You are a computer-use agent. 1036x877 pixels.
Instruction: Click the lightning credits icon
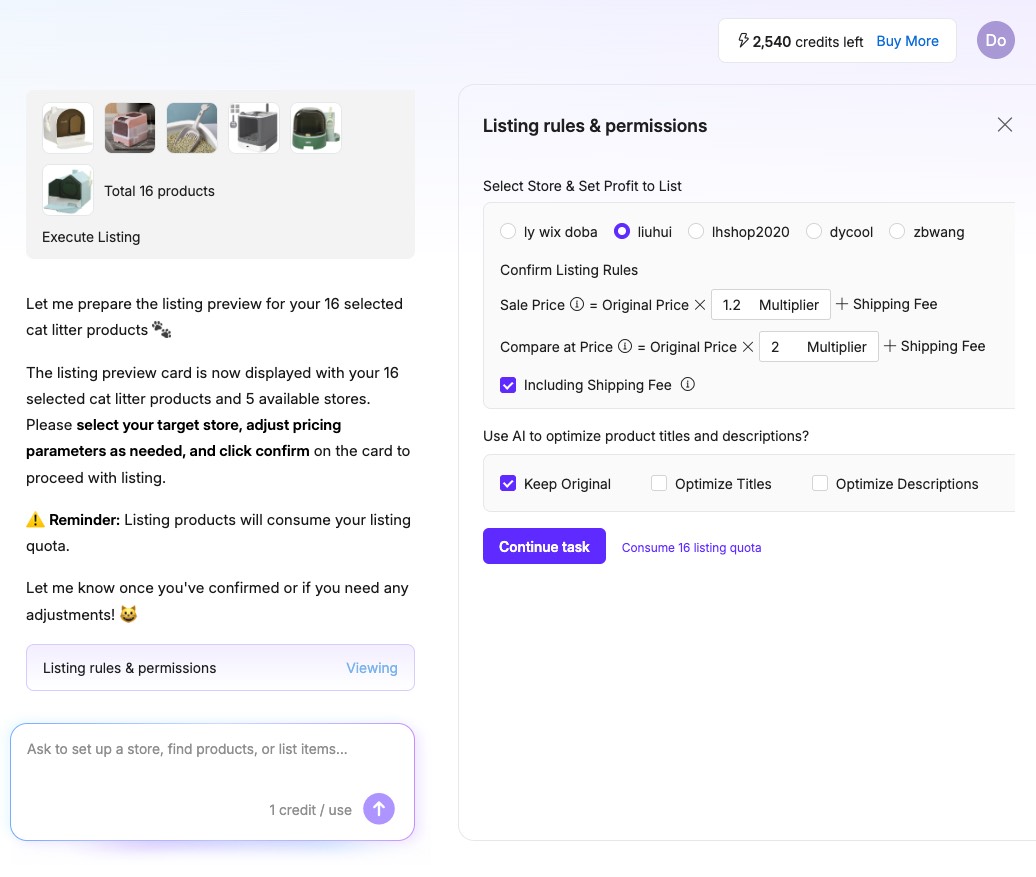[x=743, y=41]
